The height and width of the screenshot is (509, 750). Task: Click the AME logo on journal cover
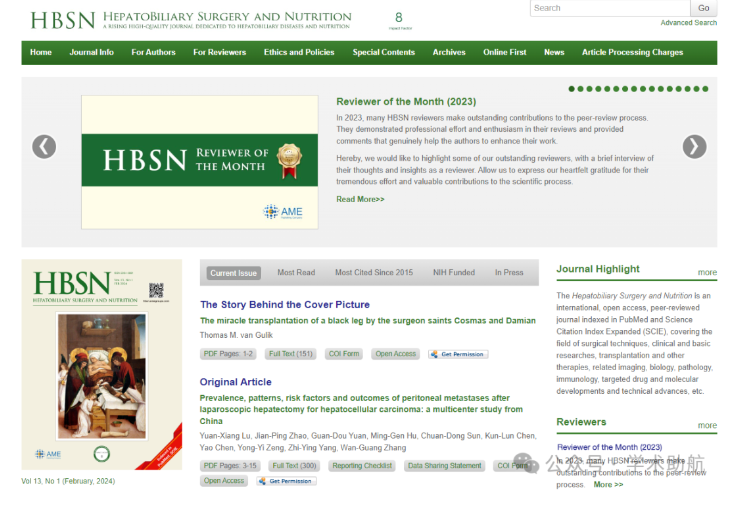coord(48,454)
